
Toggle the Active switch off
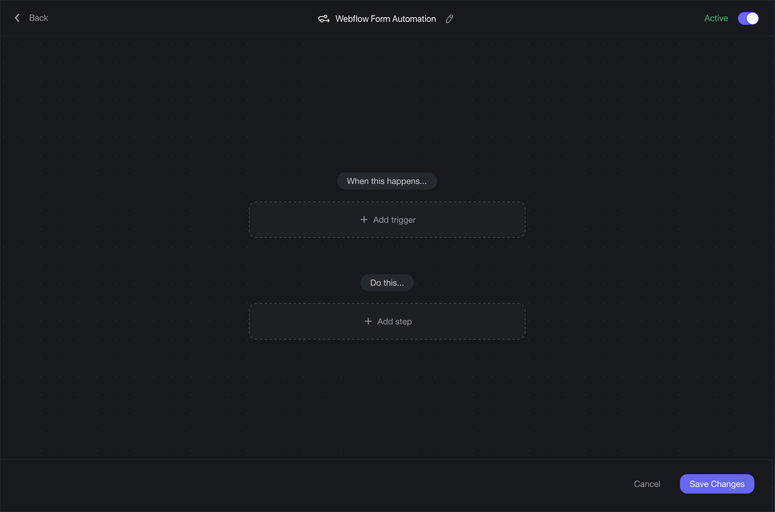[748, 18]
